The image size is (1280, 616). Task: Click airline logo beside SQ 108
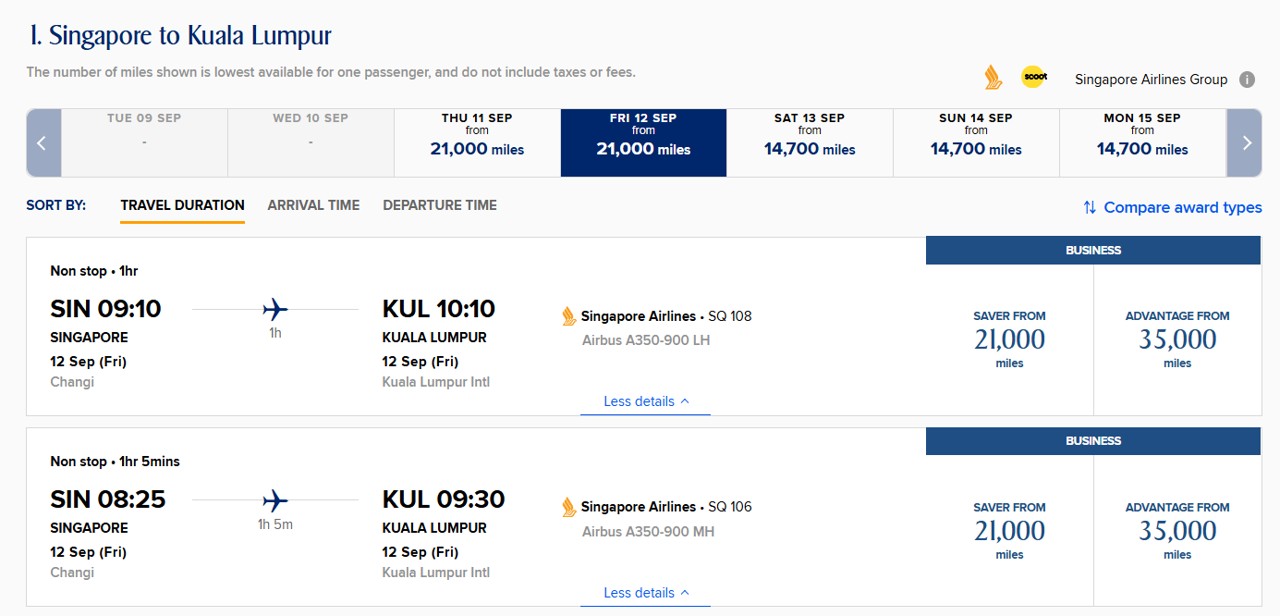(569, 317)
